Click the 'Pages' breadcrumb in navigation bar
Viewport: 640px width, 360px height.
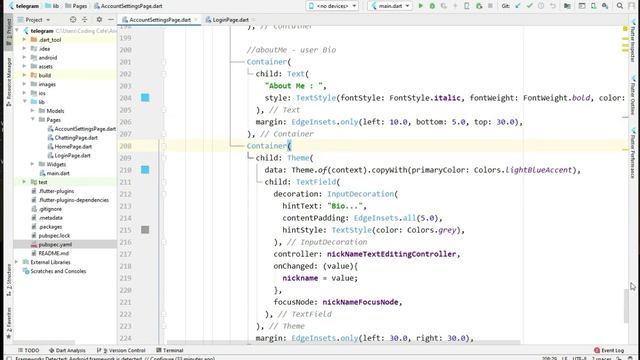tap(79, 6)
